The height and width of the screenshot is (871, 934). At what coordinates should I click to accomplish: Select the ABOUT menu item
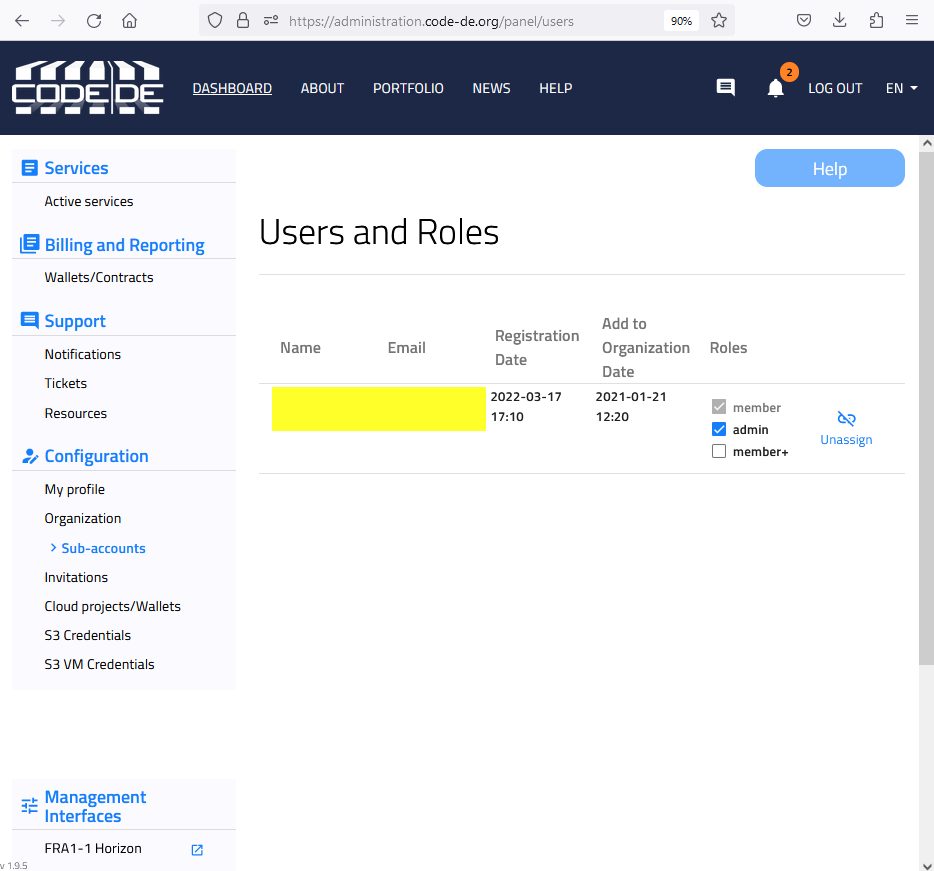(322, 88)
